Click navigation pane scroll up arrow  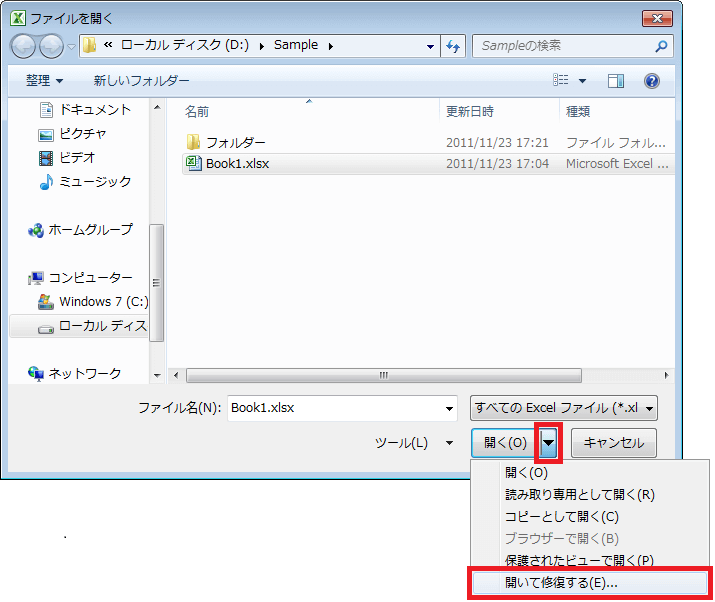coord(157,108)
